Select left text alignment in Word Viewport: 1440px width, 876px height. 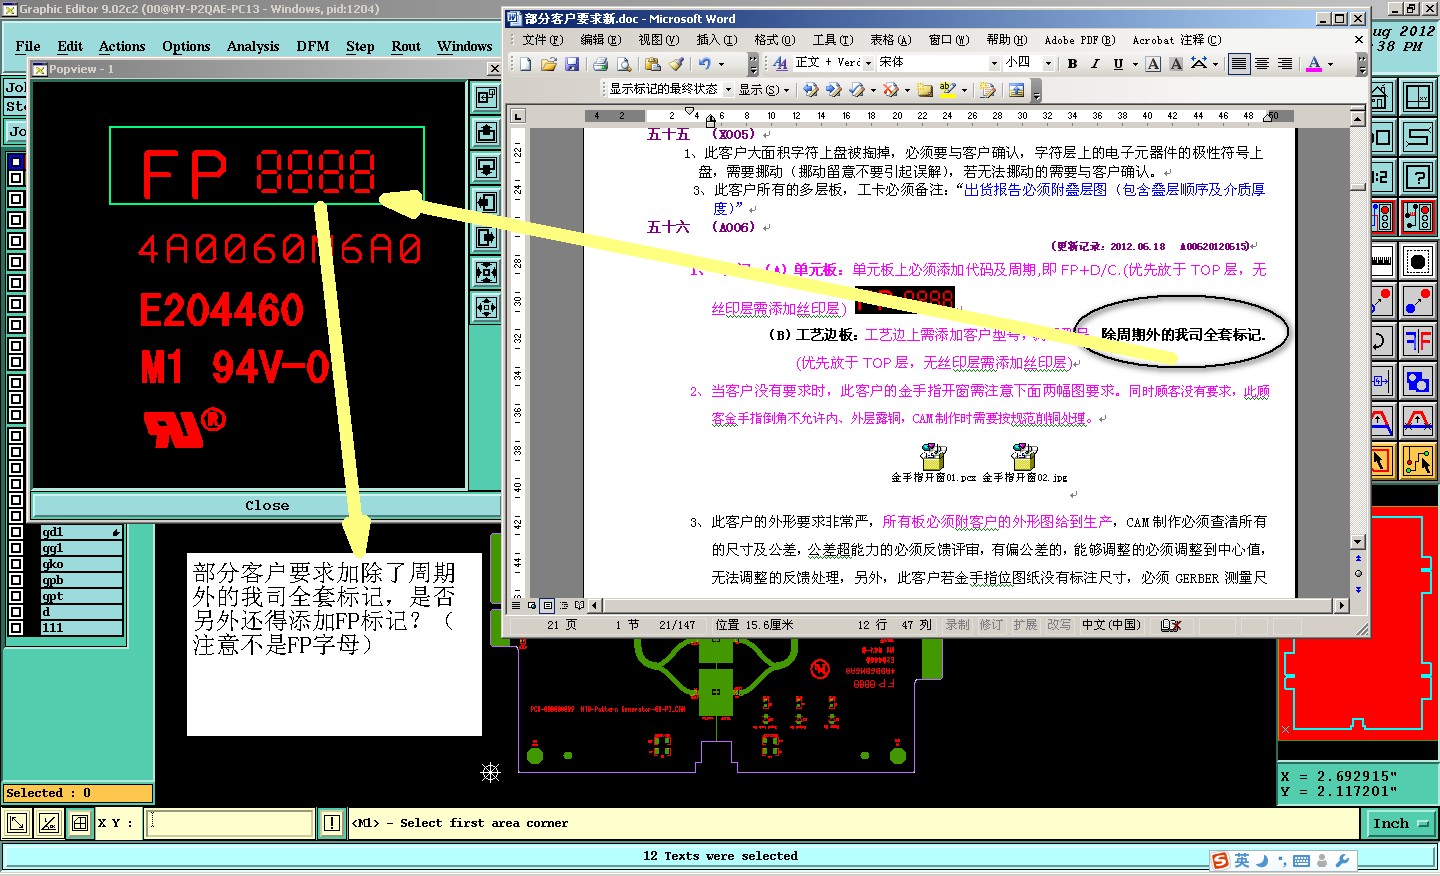(x=1239, y=64)
